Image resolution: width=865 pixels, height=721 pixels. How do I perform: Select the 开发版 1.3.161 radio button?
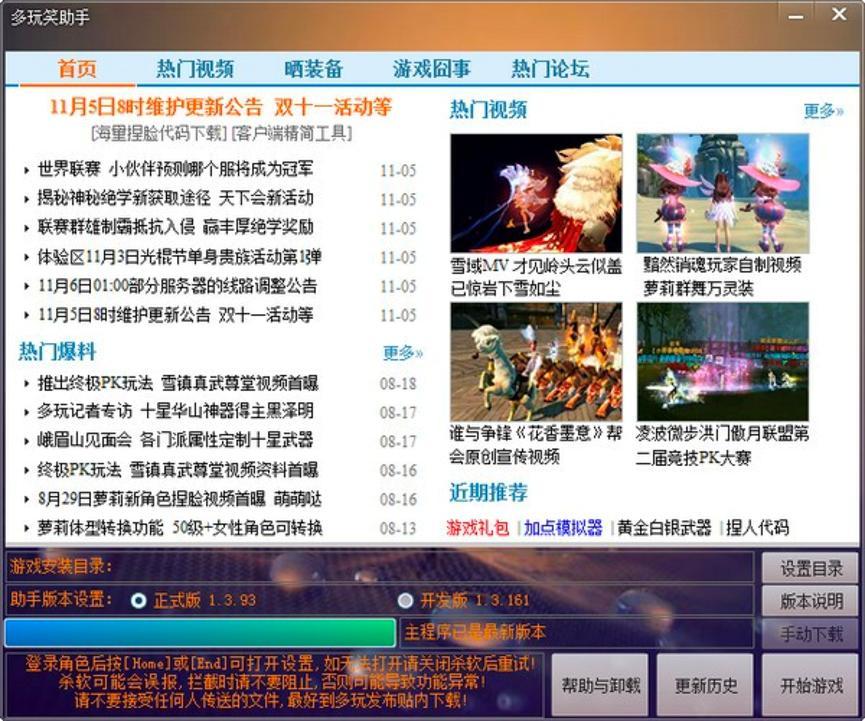[405, 600]
